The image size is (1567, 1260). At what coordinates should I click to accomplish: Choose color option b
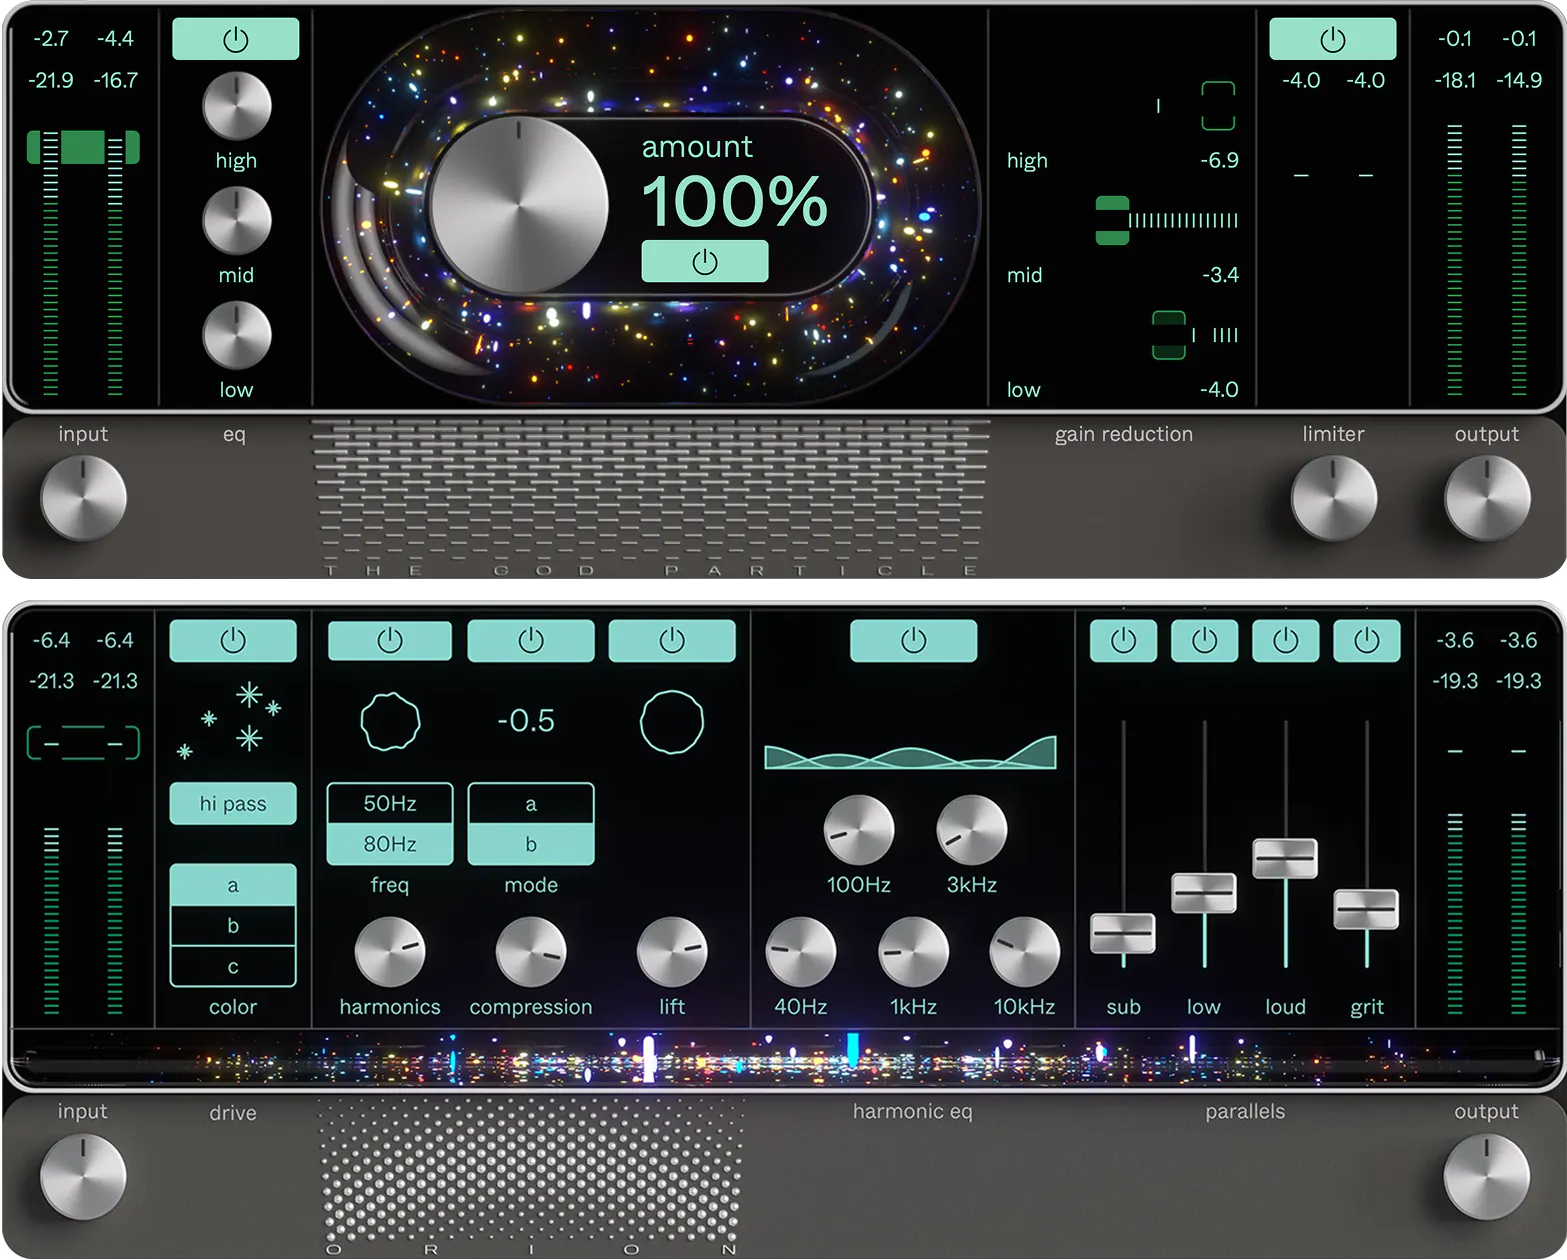[233, 926]
